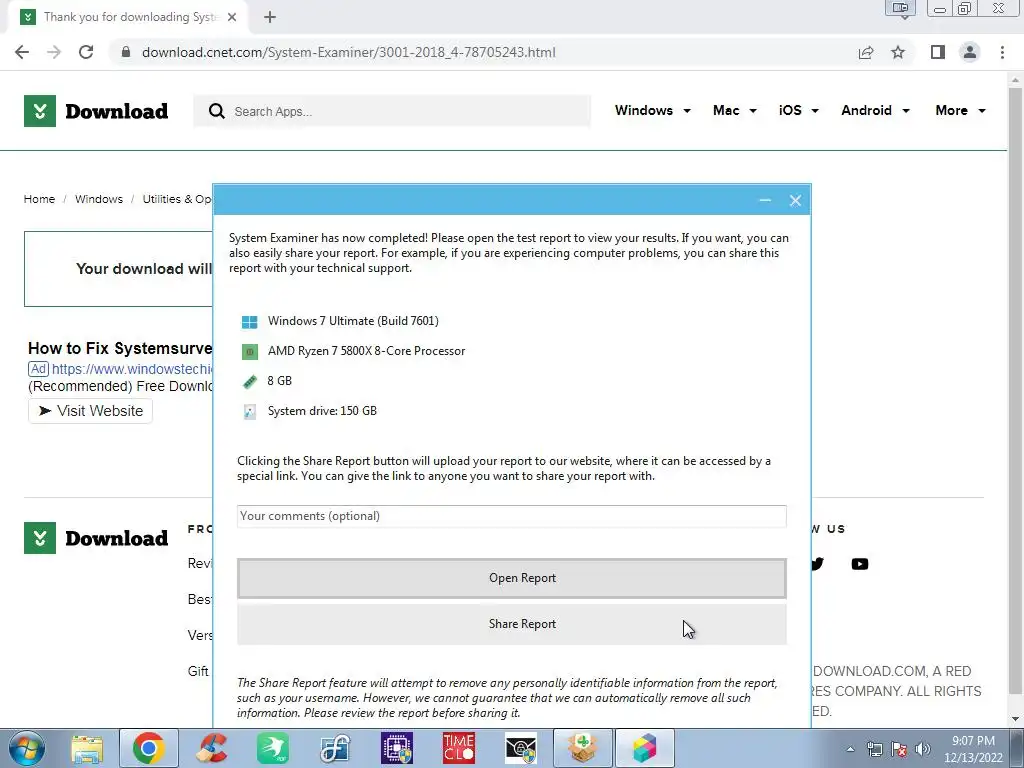
Task: Expand the iOS dropdown menu
Action: [x=799, y=110]
